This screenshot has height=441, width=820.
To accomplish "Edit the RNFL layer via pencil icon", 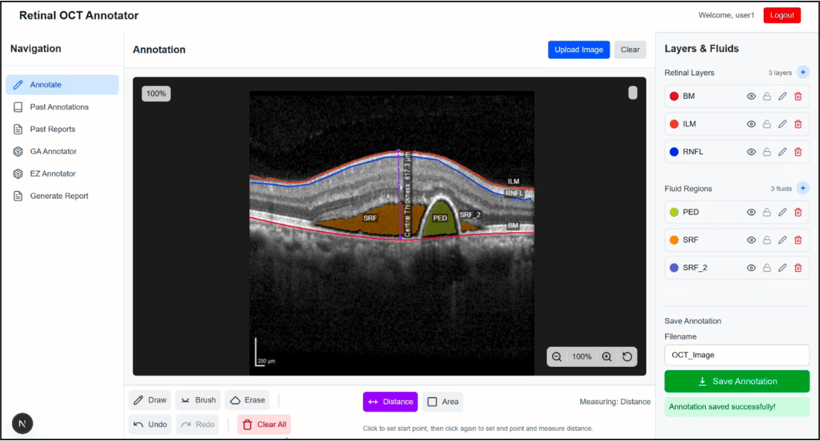I will coord(782,152).
